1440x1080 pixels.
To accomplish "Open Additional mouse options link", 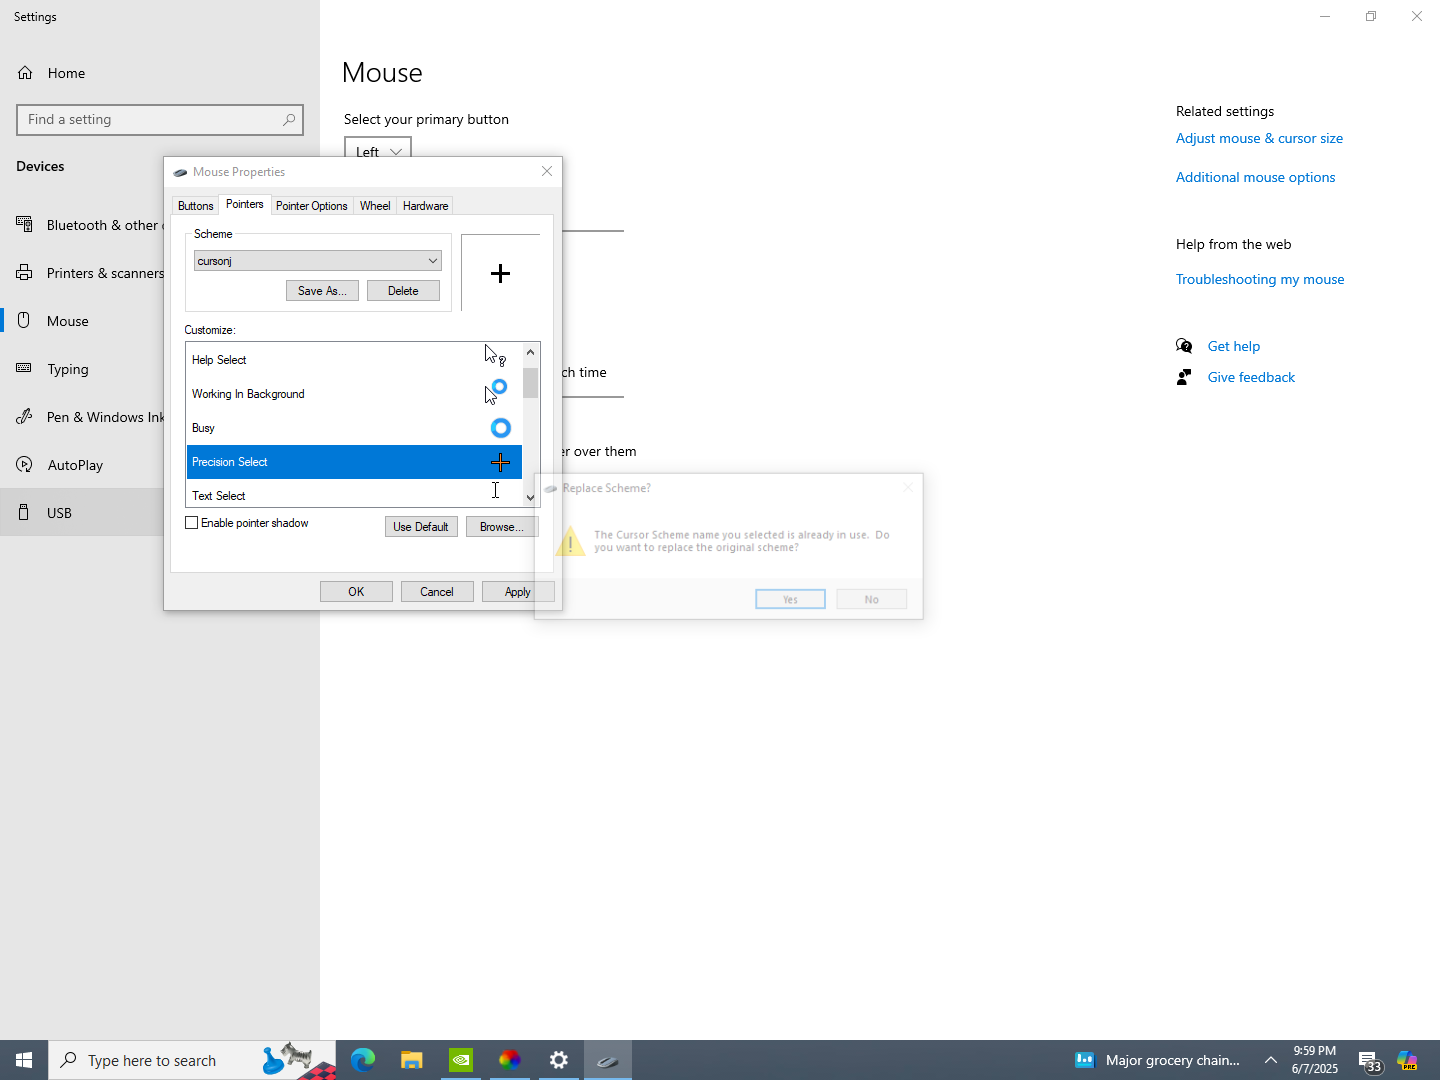I will click(x=1255, y=177).
